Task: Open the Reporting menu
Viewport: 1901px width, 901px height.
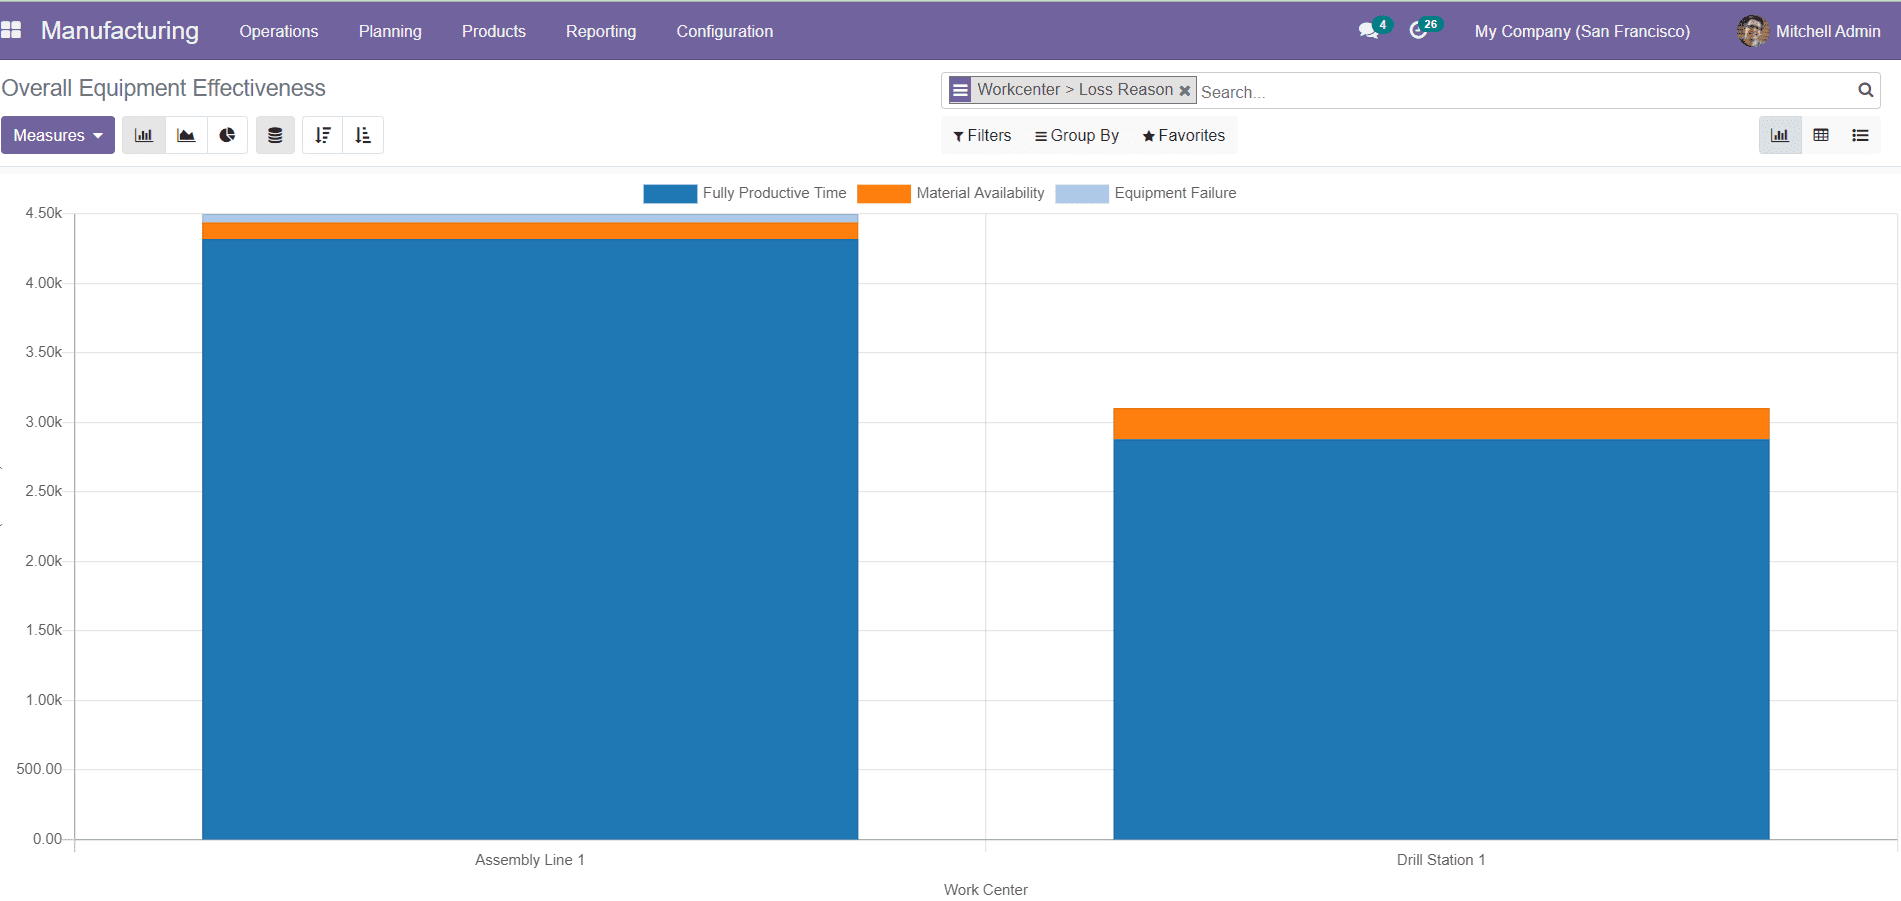Action: 601,31
